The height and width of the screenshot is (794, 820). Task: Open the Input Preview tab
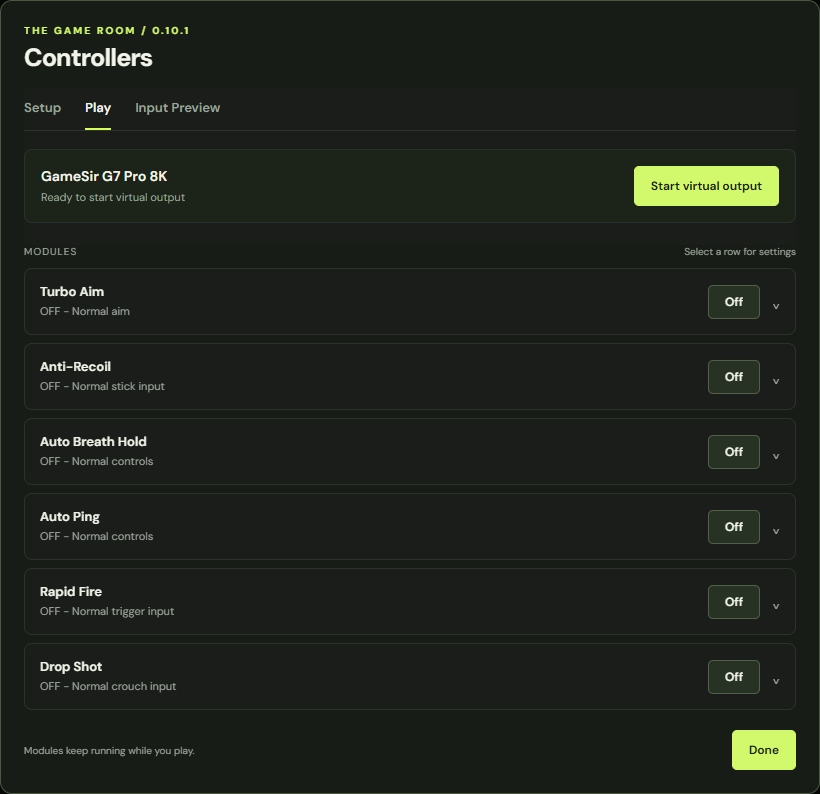point(177,108)
